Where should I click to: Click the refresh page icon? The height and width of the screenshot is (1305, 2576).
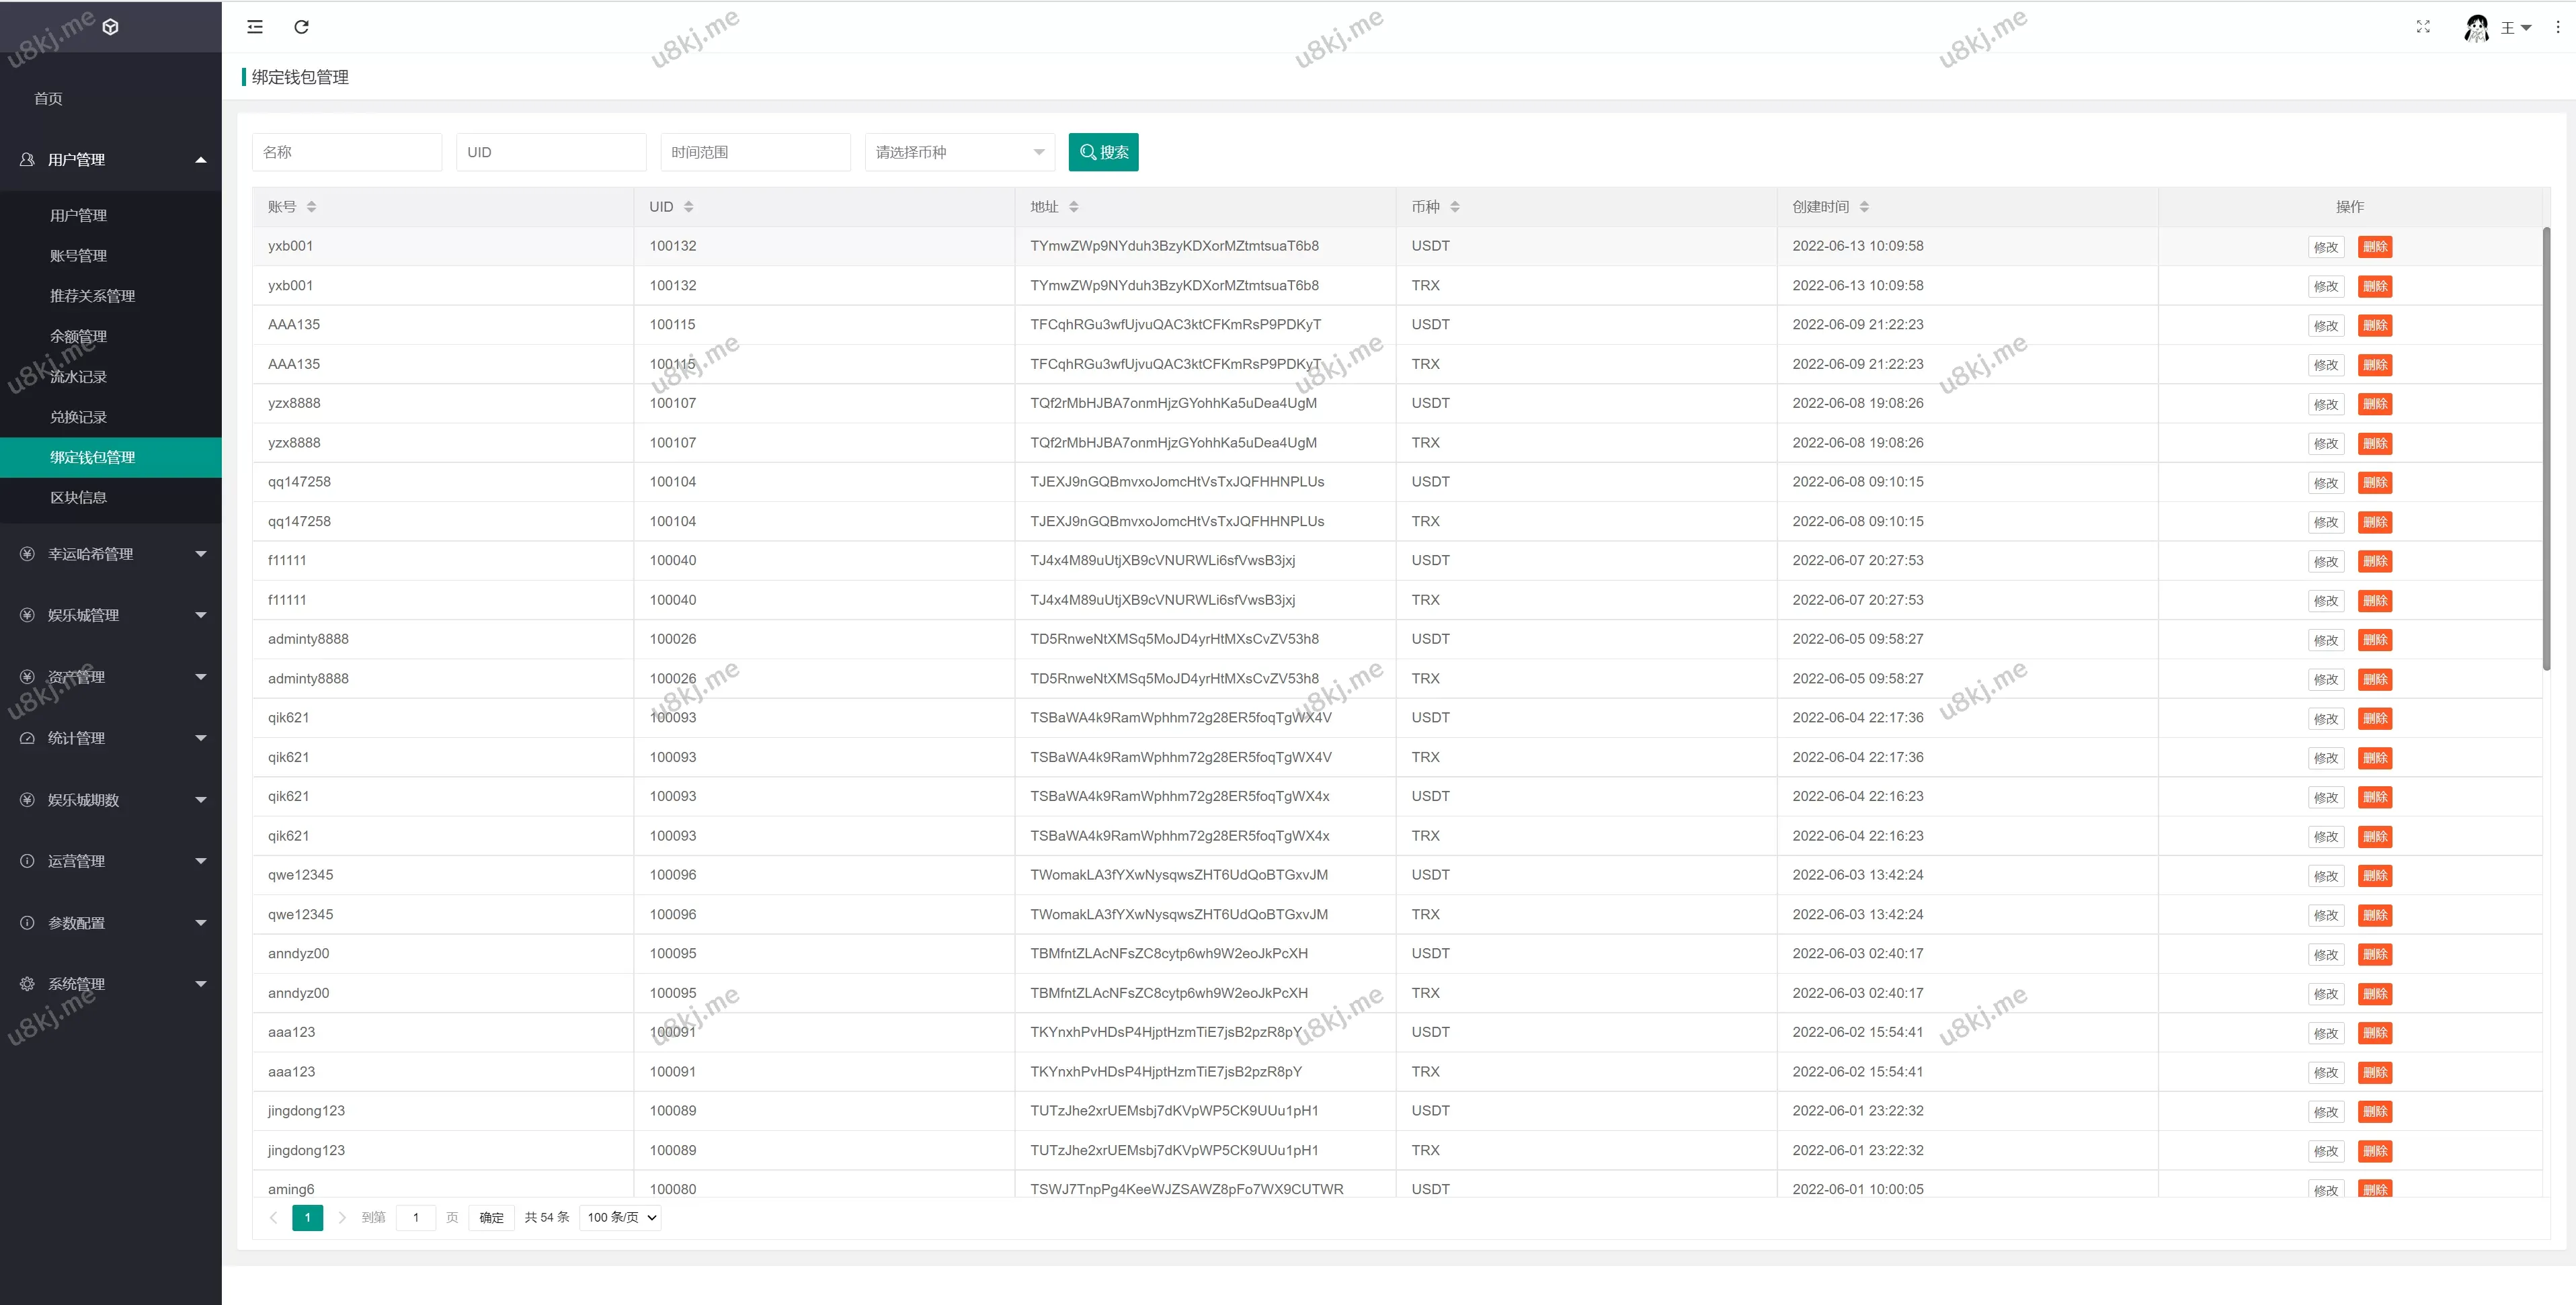(x=301, y=27)
